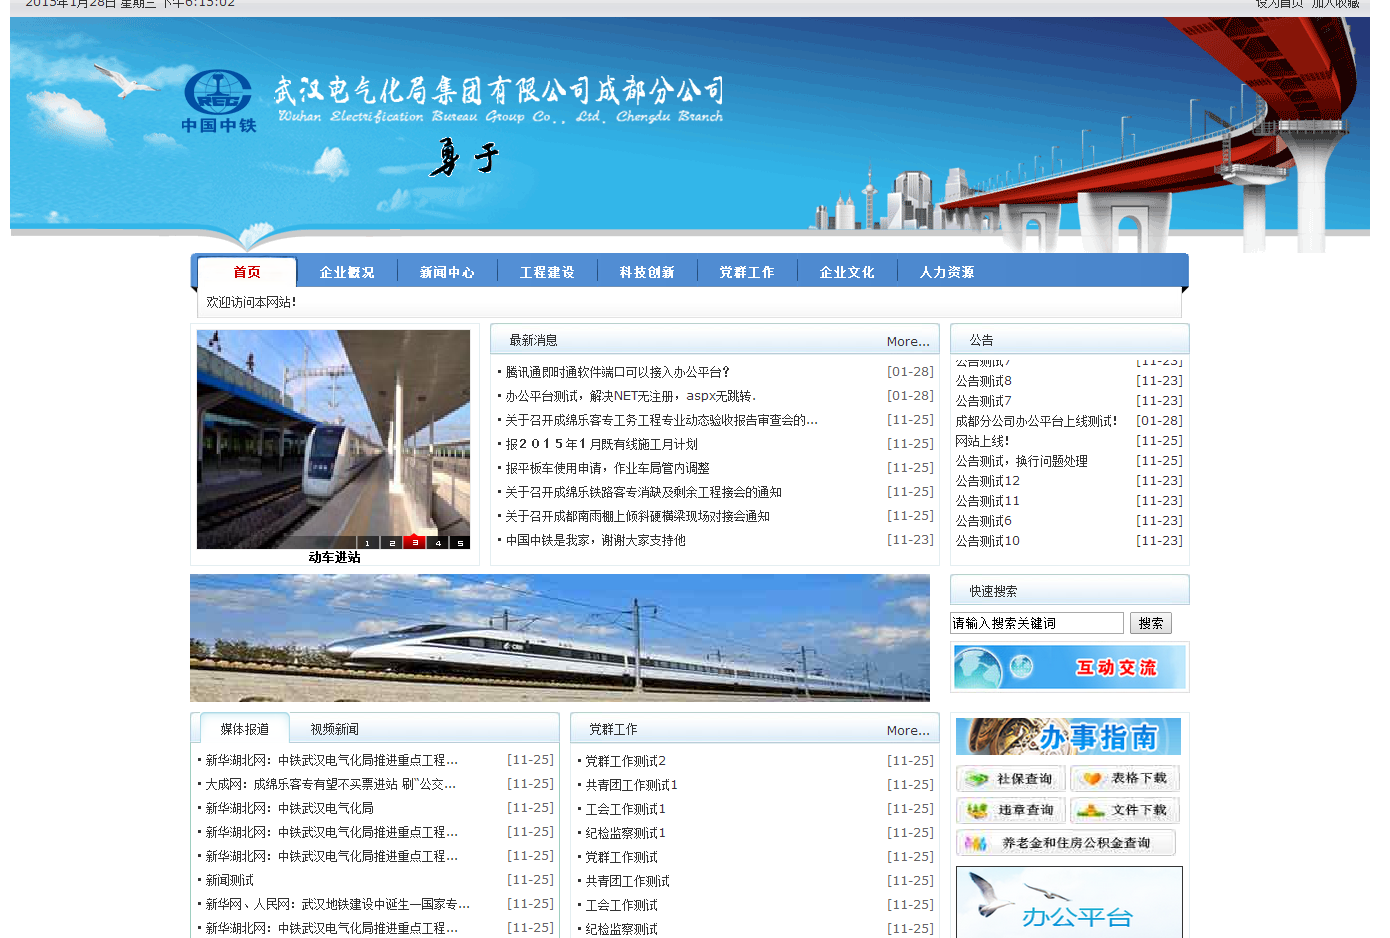
Task: Open 党群工作测试2 article
Action: pos(625,761)
